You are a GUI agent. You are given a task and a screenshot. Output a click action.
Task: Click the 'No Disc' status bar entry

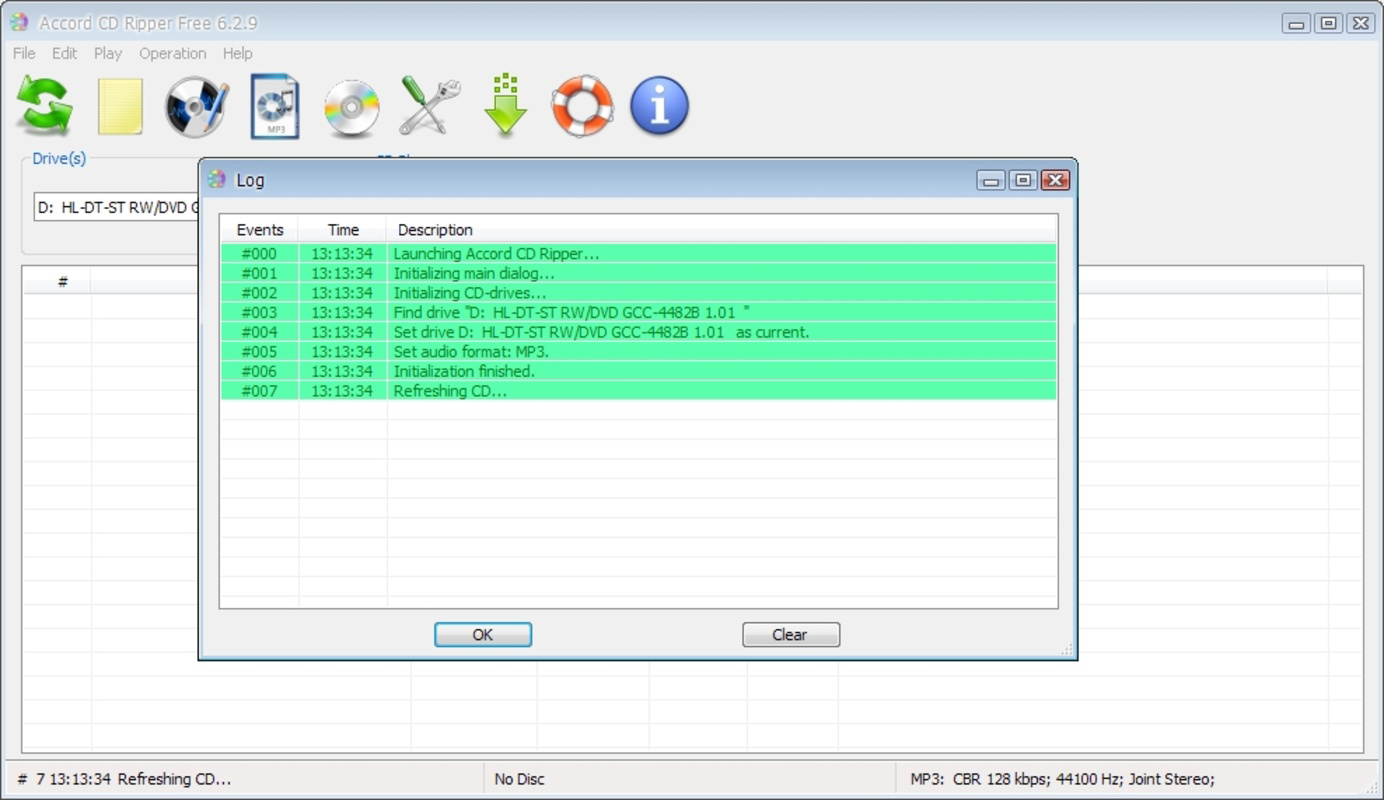click(520, 779)
